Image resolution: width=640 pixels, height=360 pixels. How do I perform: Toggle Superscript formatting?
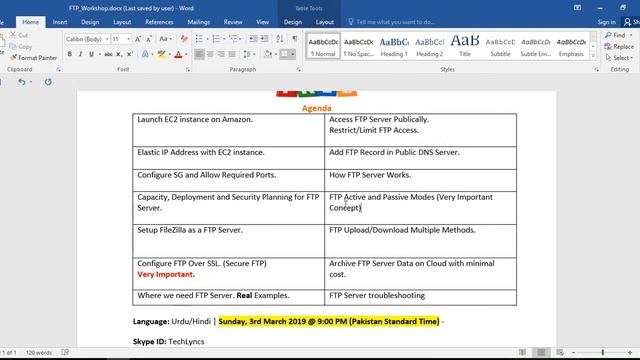(x=130, y=54)
